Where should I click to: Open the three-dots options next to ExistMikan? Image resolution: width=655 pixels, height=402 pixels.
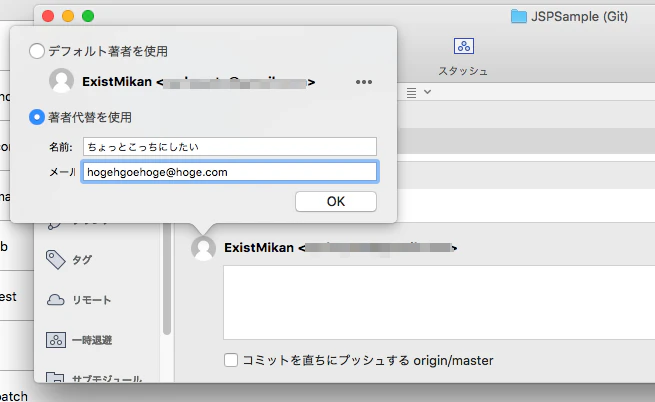pyautogui.click(x=364, y=82)
